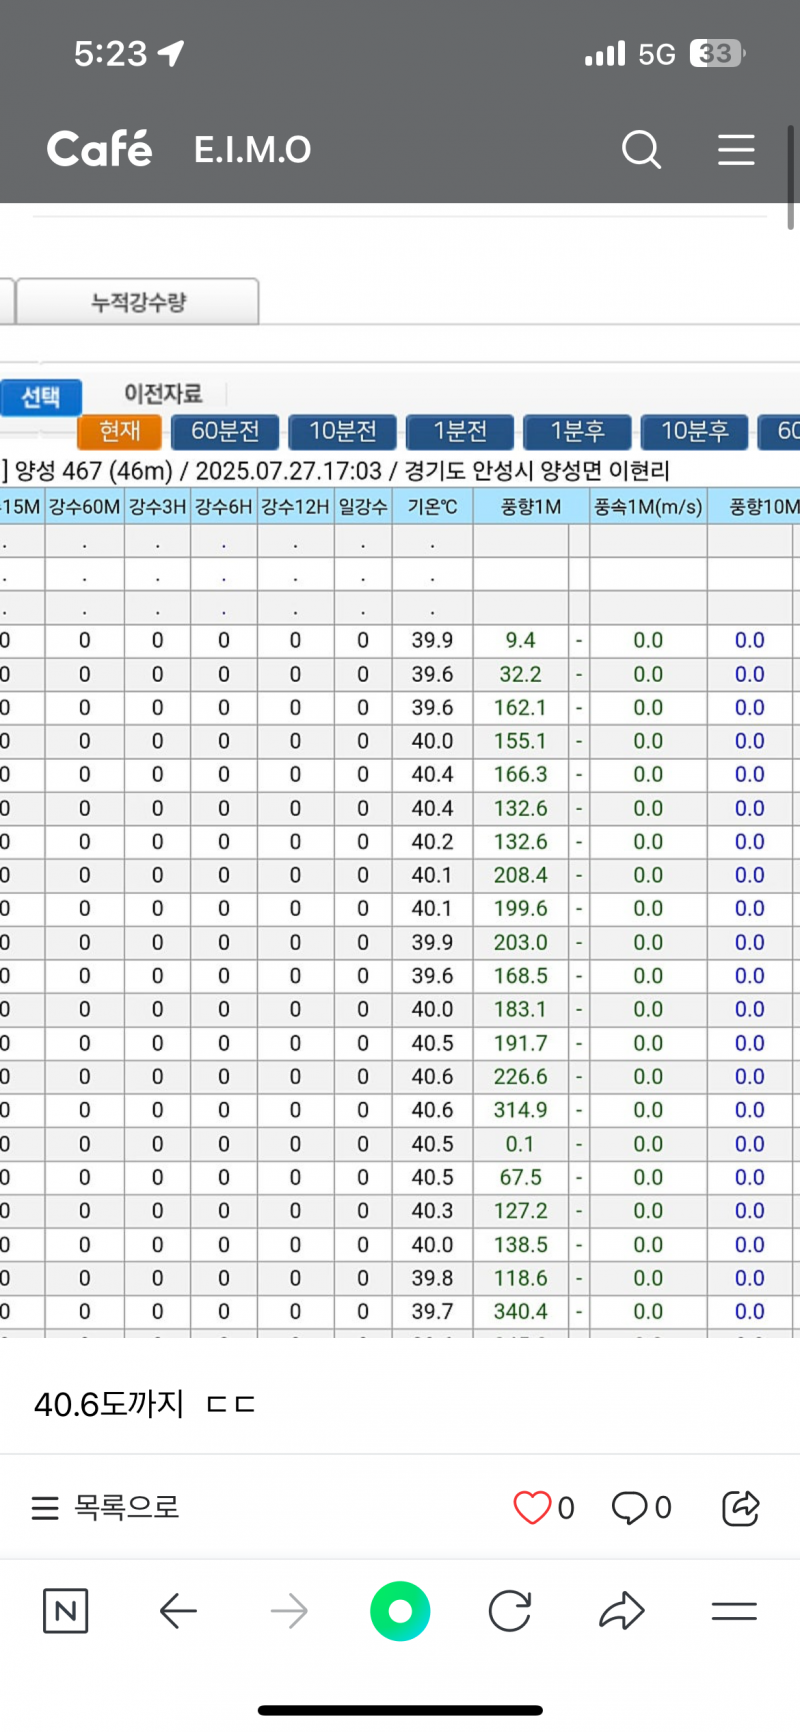Select temperature cell in 191.7 row
This screenshot has width=800, height=1732.
pos(433,1043)
